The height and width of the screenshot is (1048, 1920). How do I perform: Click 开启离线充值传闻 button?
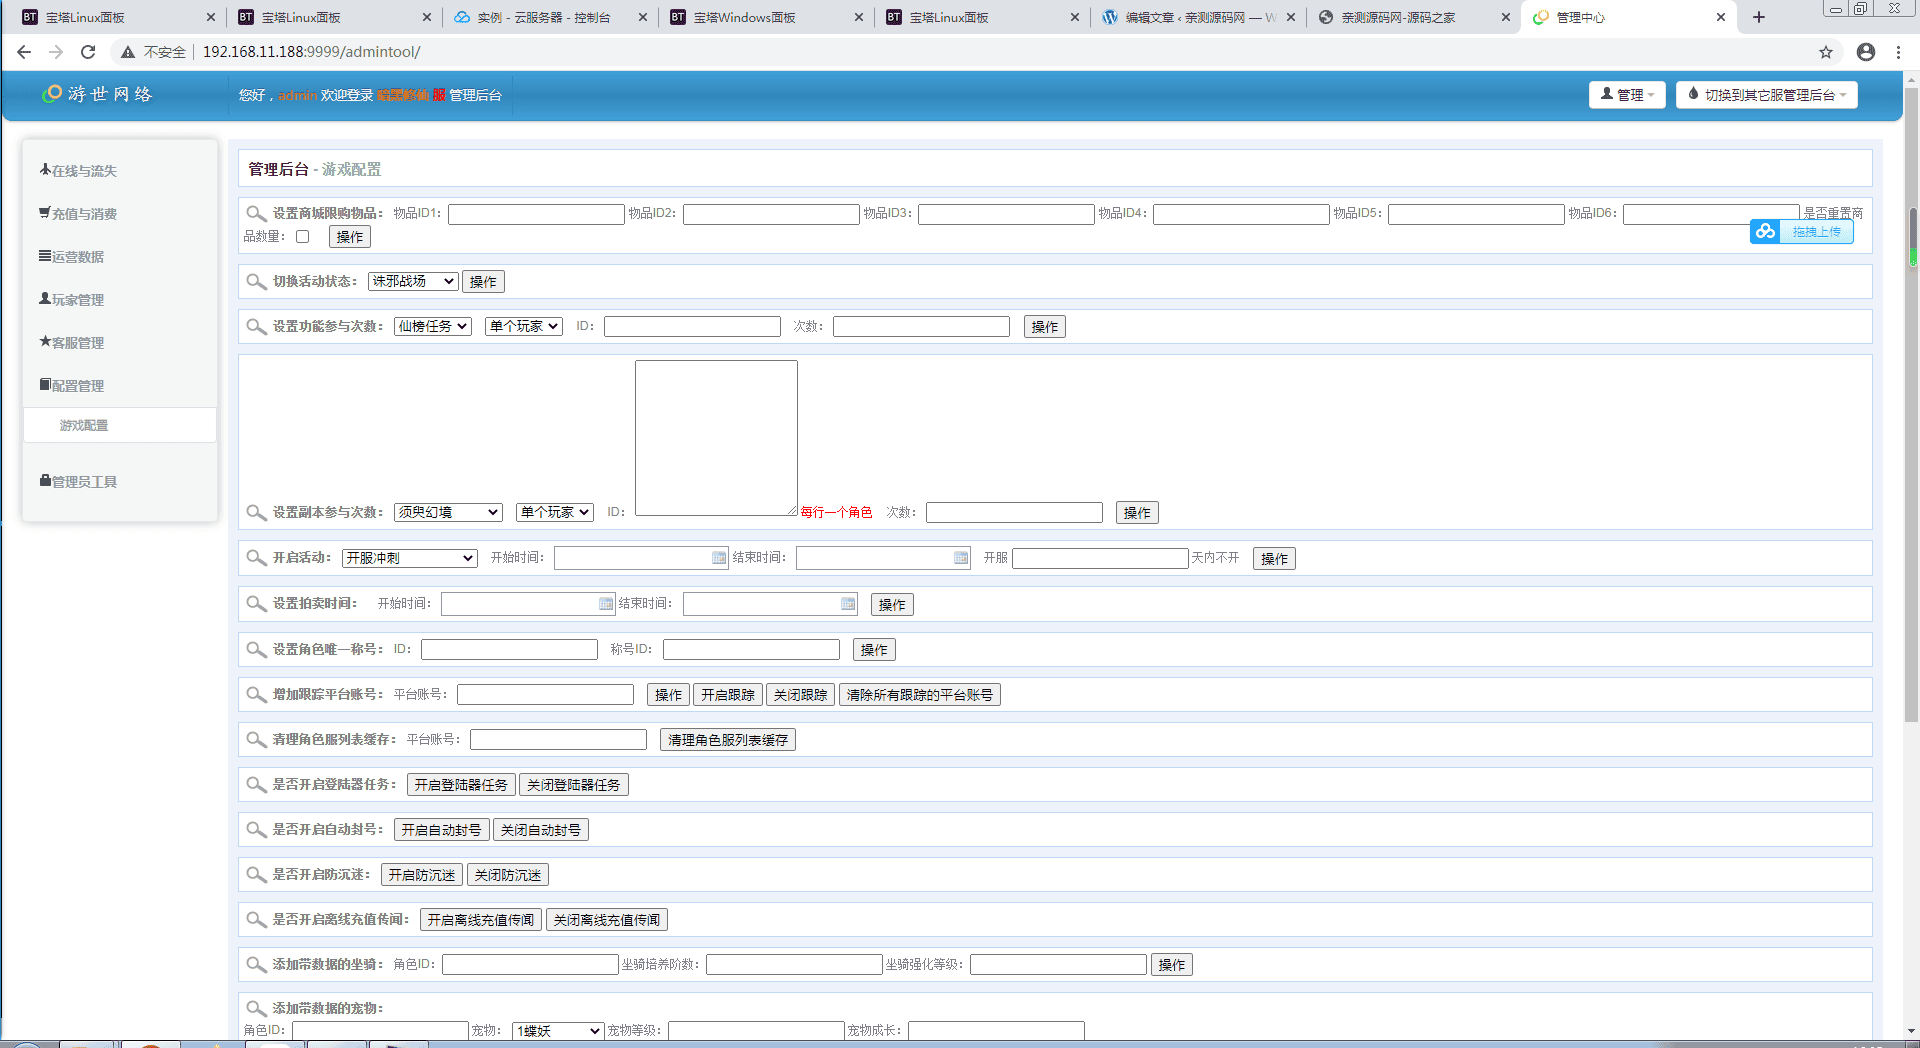pyautogui.click(x=481, y=920)
